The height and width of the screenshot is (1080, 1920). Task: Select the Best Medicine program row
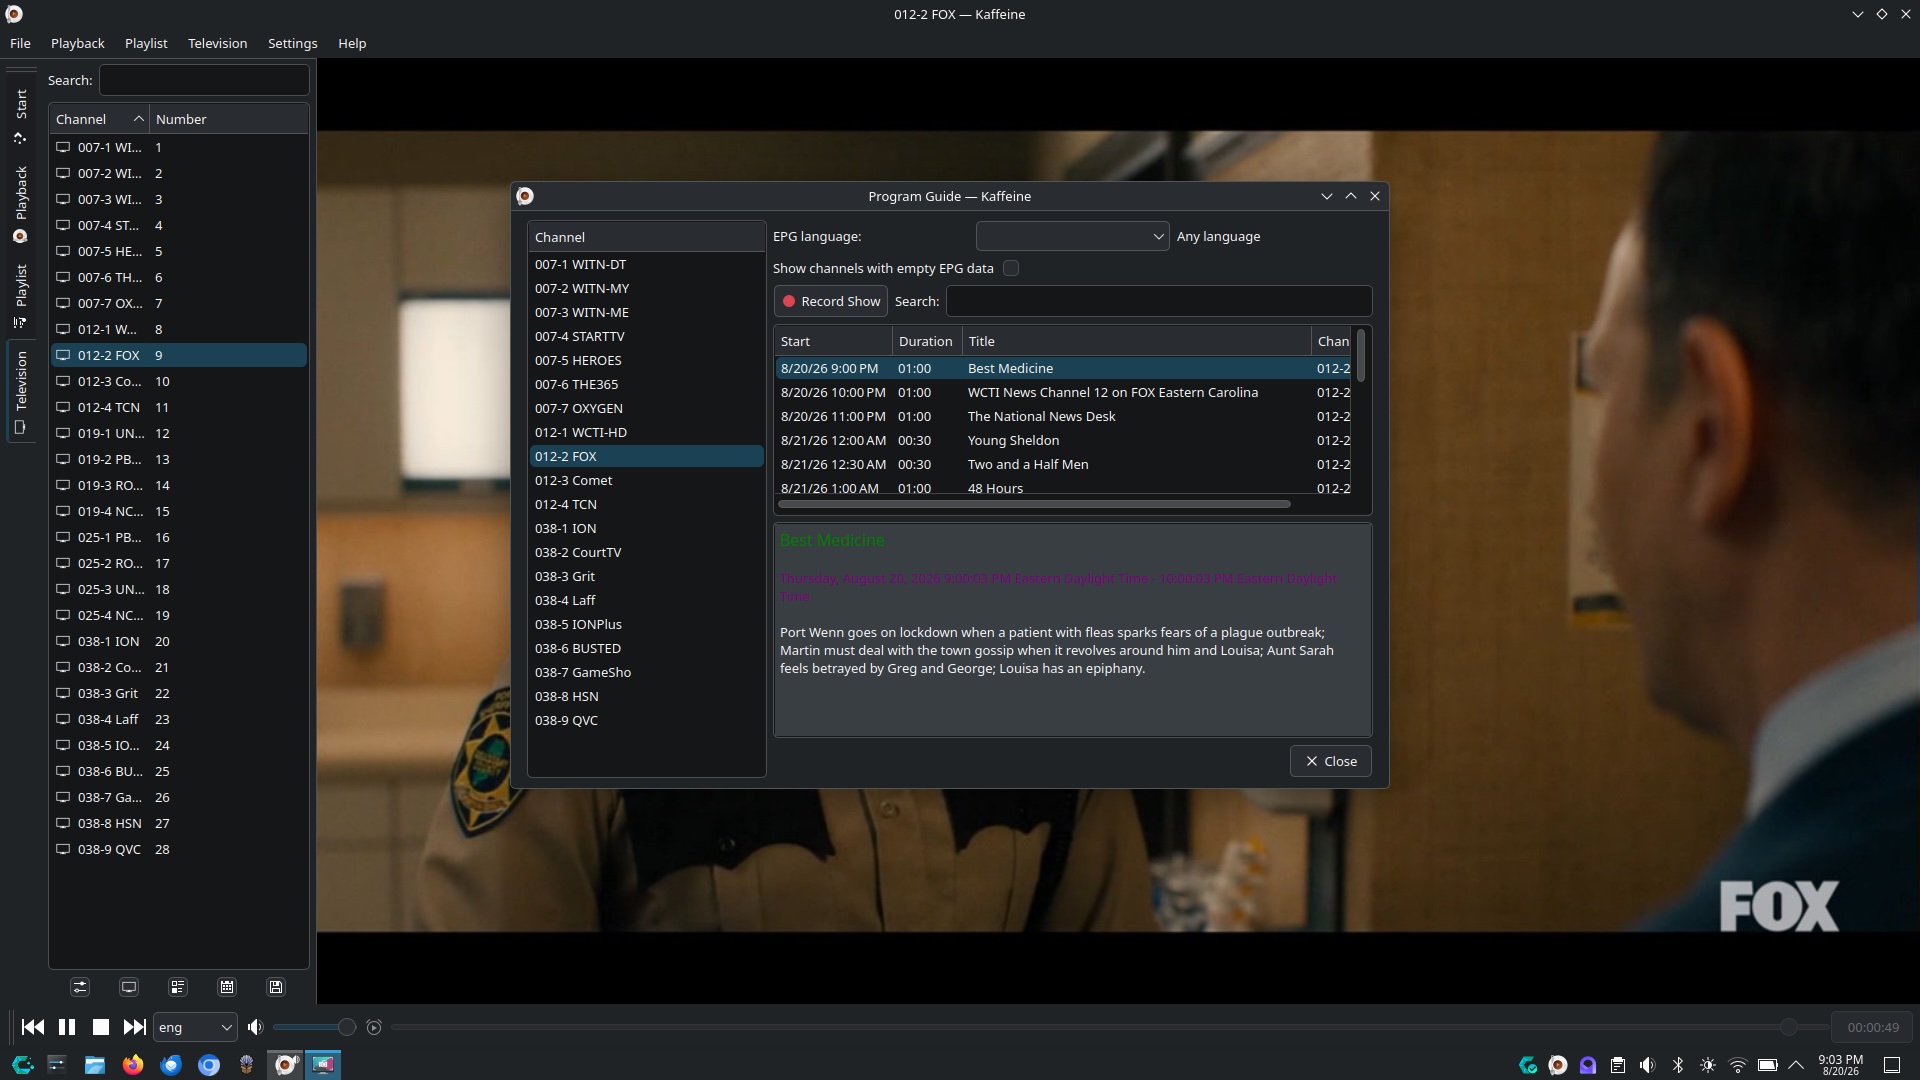pyautogui.click(x=1064, y=368)
